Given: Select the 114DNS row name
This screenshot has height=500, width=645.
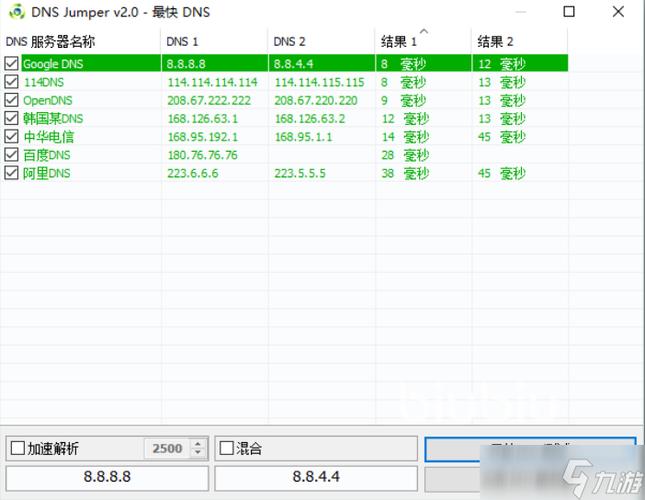Looking at the screenshot, I should (44, 82).
